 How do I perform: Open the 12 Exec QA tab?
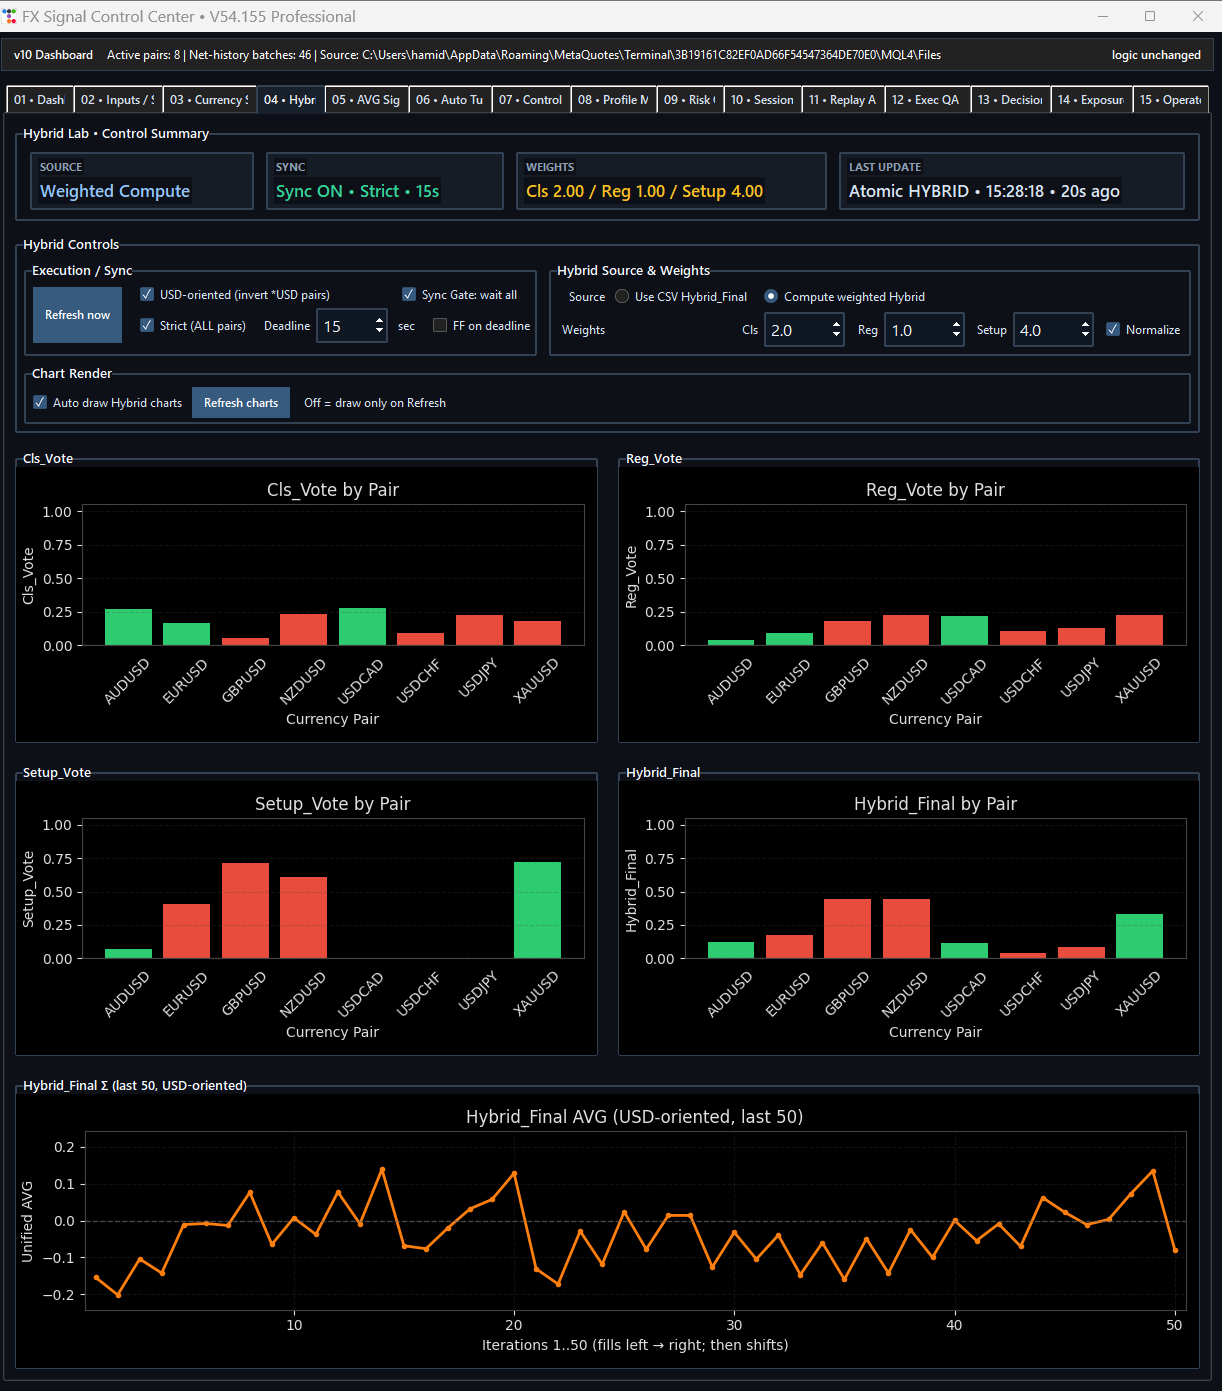tap(927, 100)
